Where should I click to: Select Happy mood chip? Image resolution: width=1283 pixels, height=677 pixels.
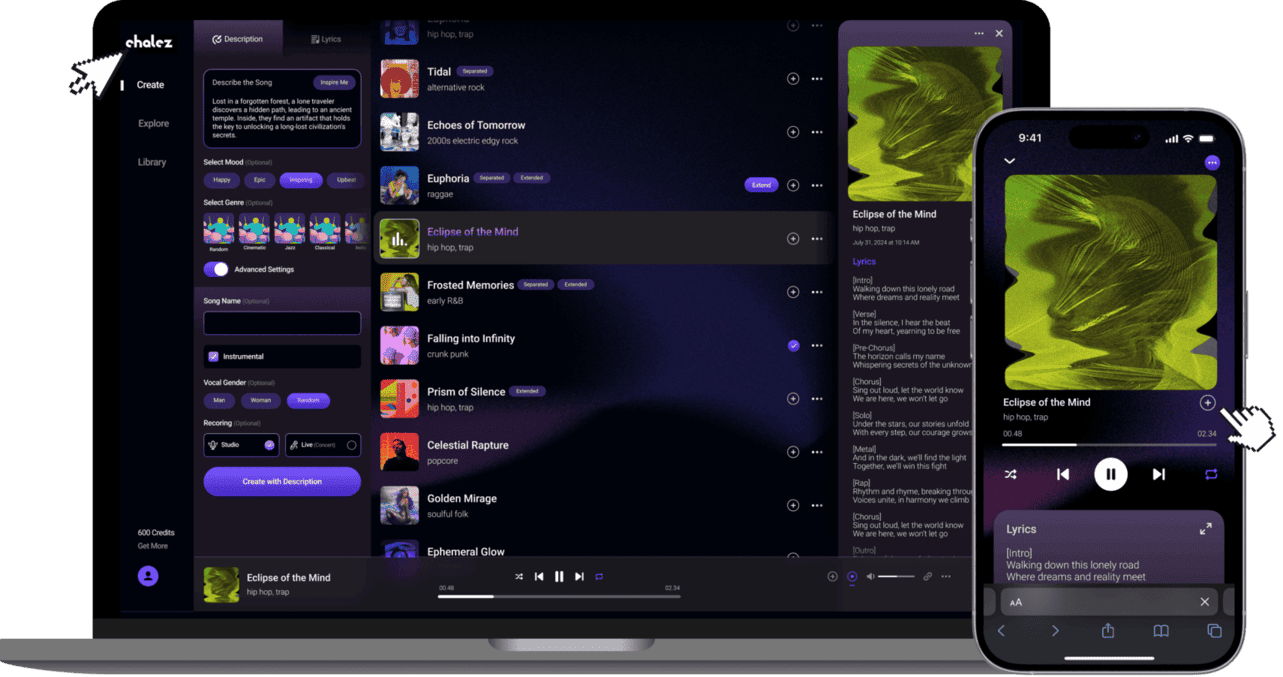pos(221,180)
